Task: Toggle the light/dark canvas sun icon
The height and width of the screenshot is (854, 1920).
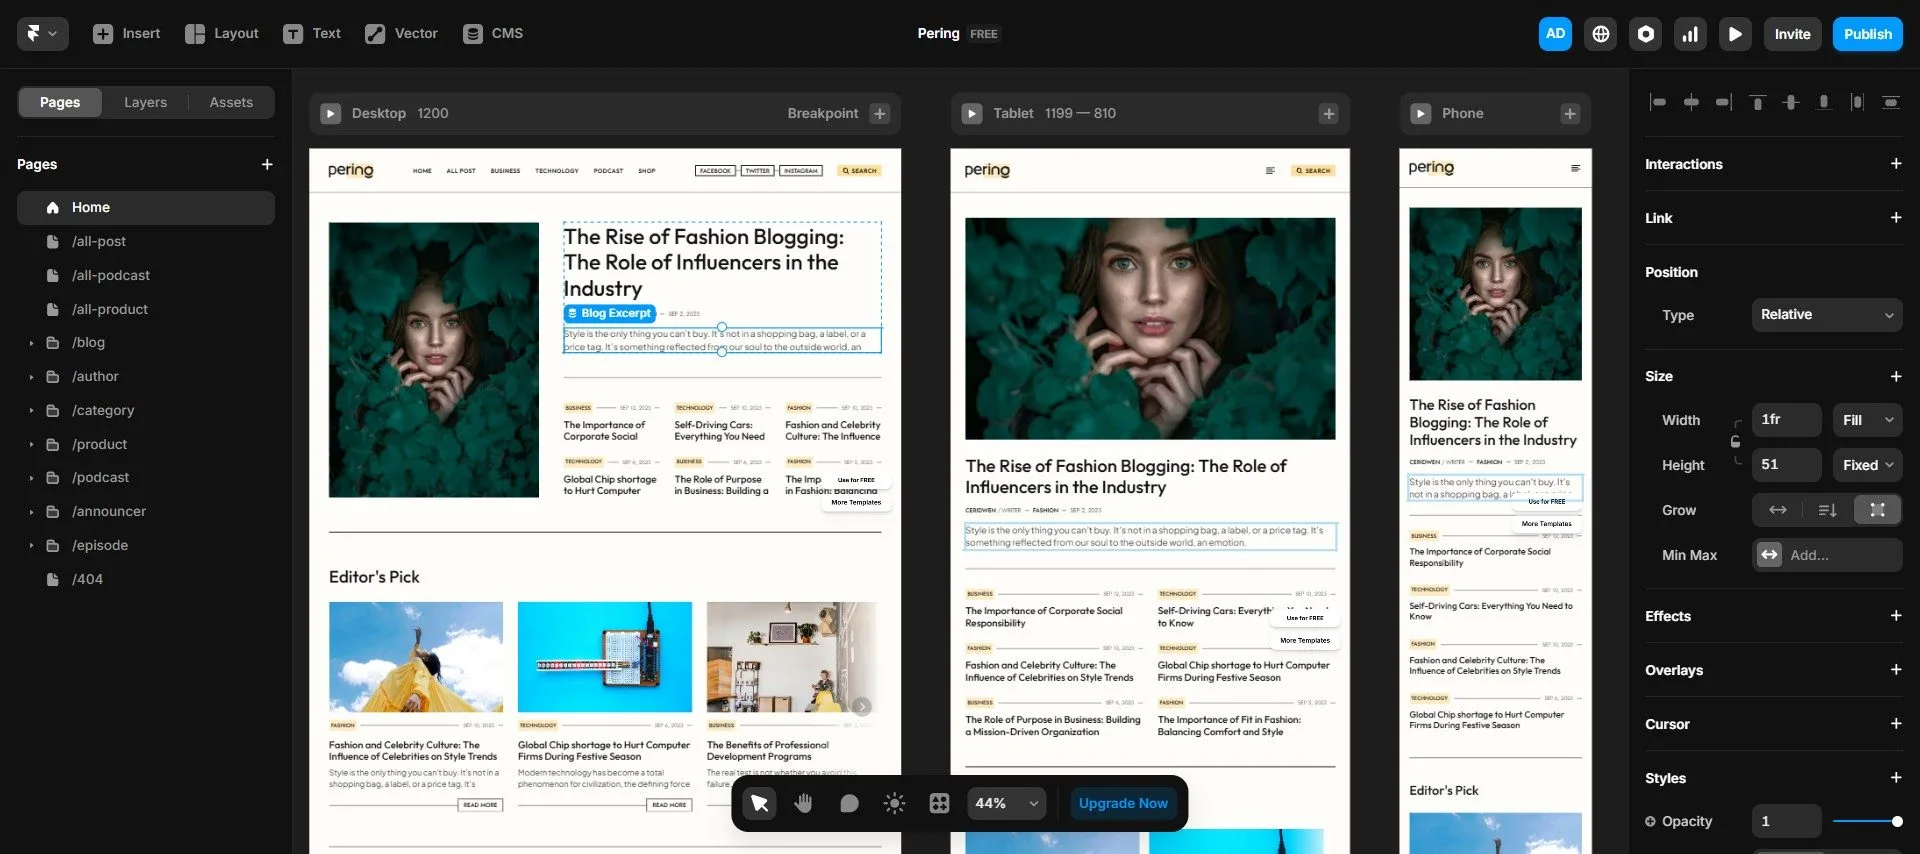Action: 894,803
